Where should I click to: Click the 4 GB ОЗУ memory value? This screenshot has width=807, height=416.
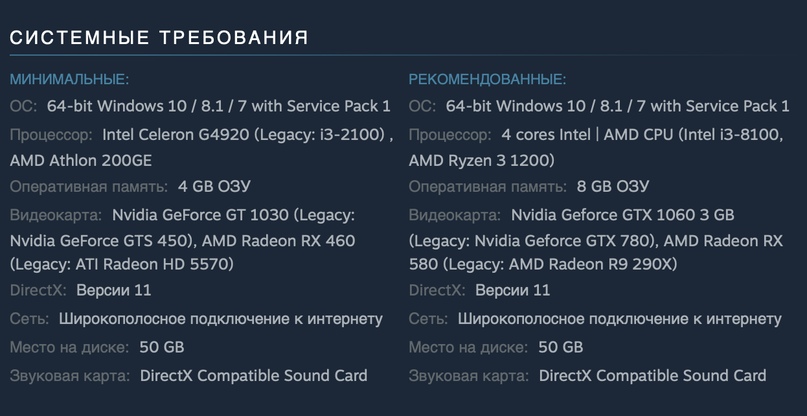click(214, 187)
